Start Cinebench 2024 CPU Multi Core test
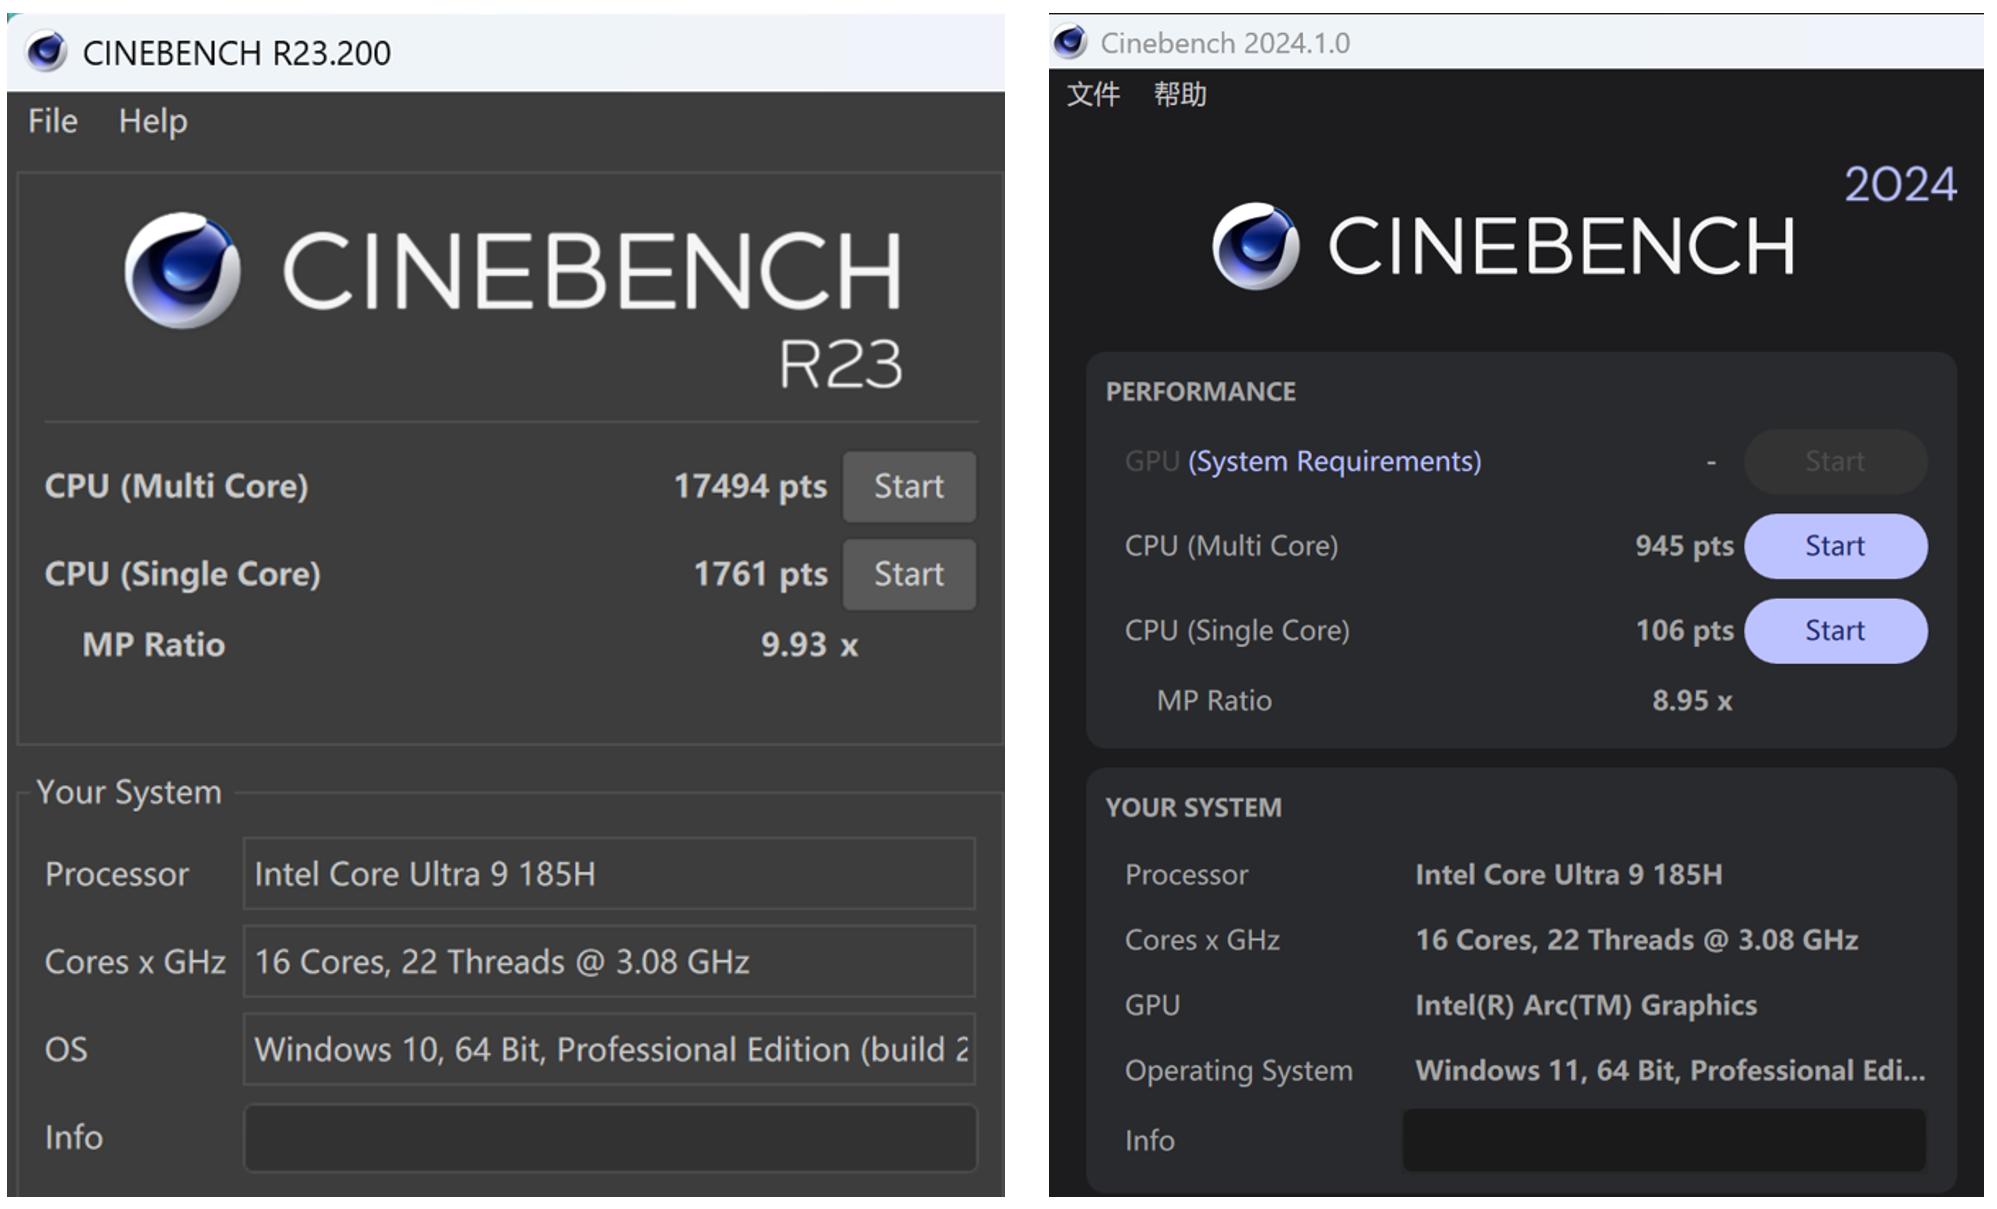 pos(1834,546)
